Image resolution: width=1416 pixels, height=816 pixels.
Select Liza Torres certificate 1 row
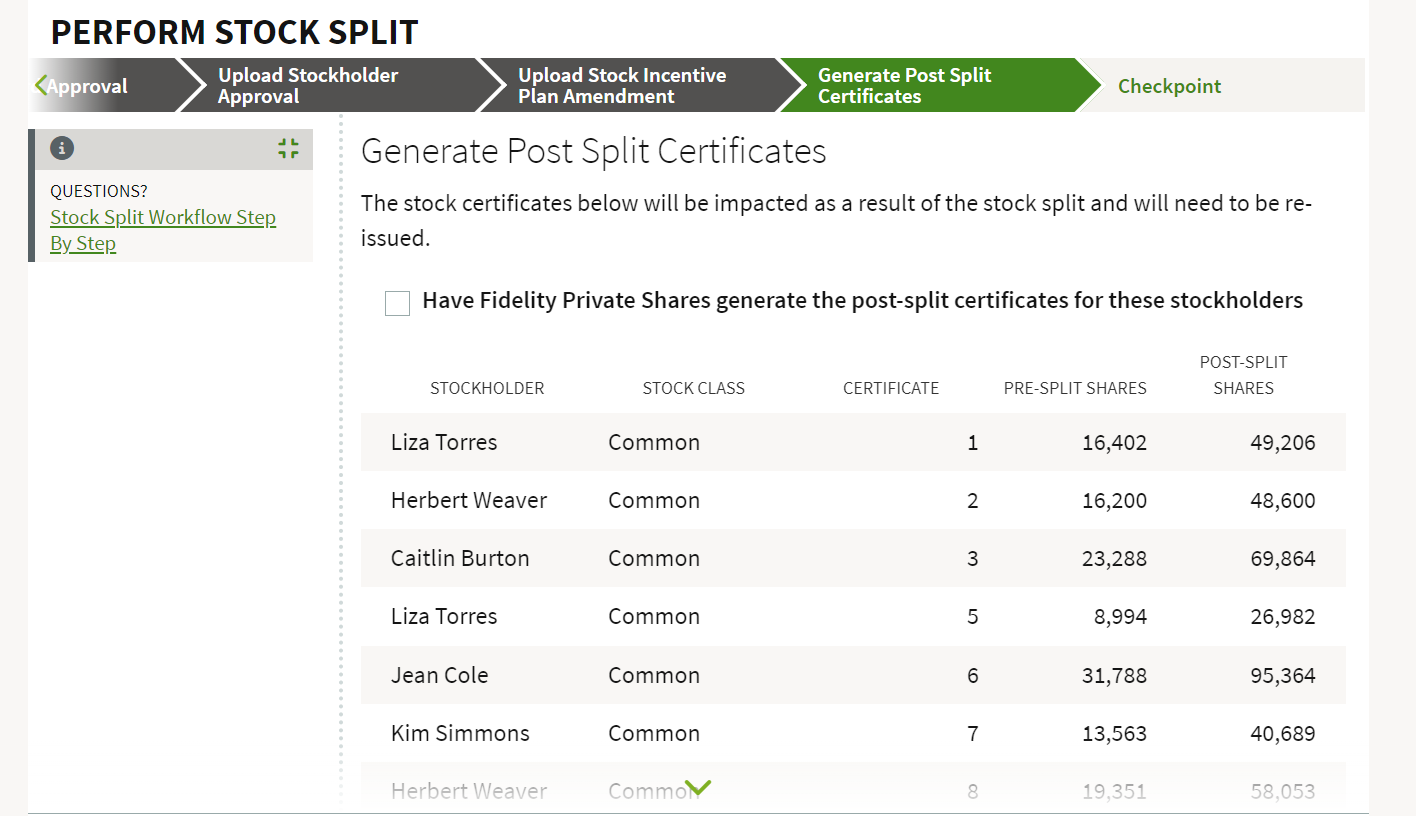click(853, 442)
